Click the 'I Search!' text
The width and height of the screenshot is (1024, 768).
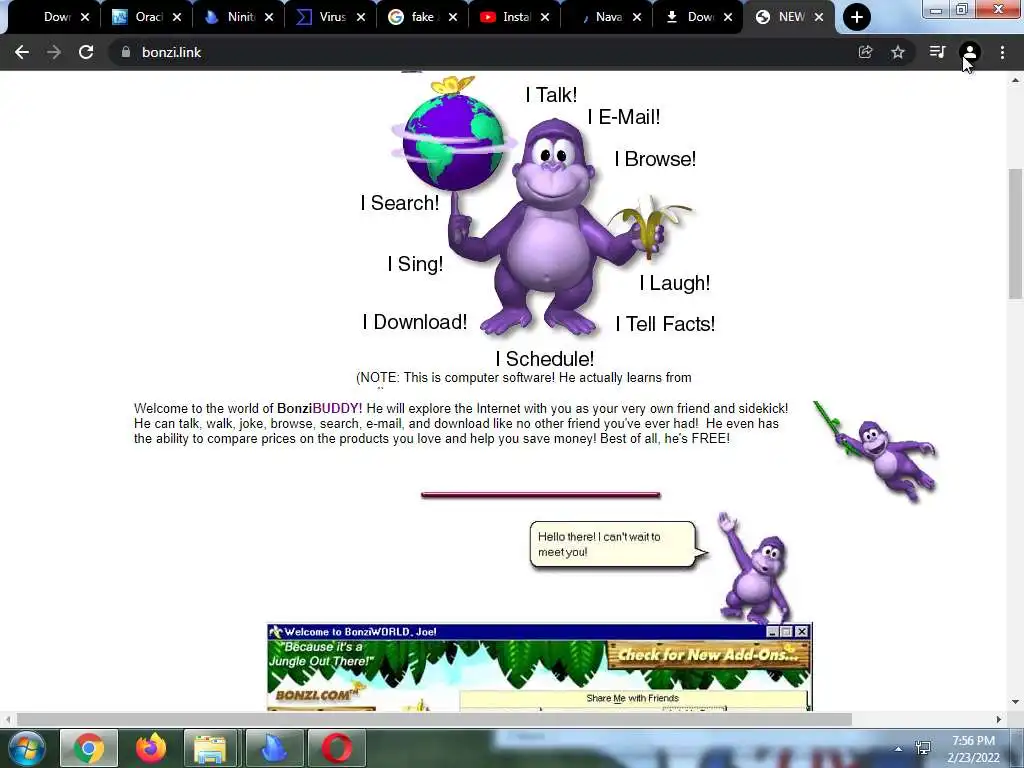pyautogui.click(x=400, y=203)
